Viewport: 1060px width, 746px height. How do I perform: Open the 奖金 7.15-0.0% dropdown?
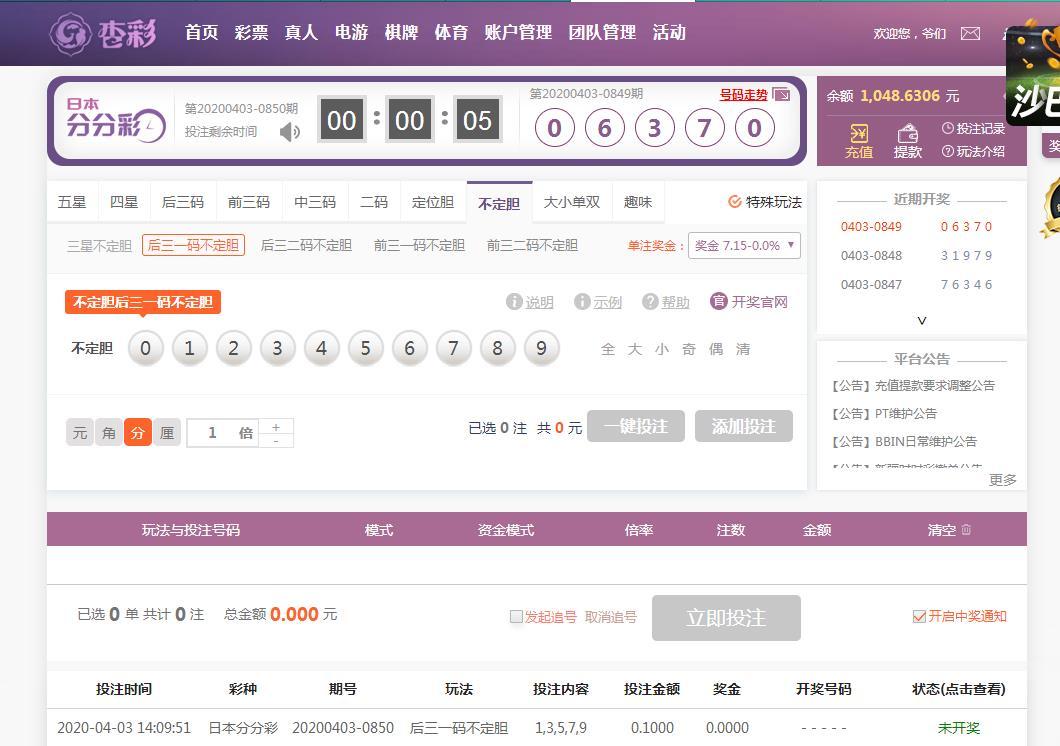(744, 245)
